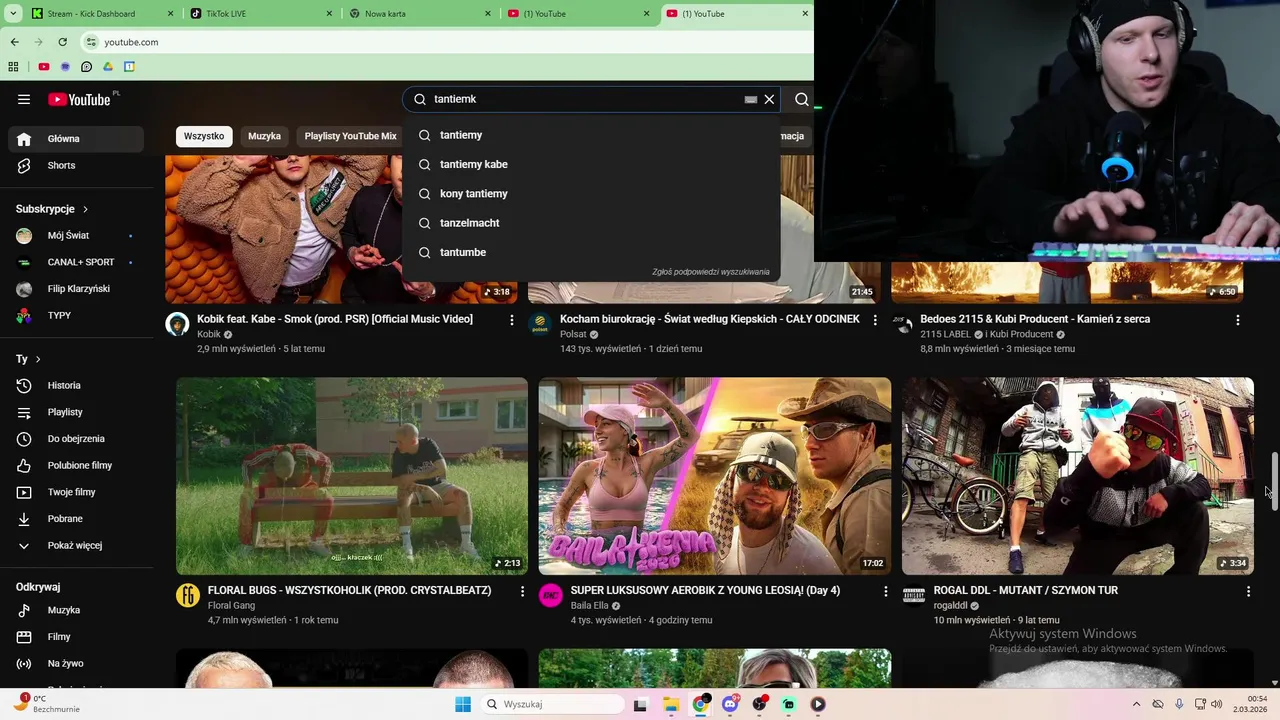Open File Explorer from the taskbar
Viewport: 1280px width, 720px height.
670,704
